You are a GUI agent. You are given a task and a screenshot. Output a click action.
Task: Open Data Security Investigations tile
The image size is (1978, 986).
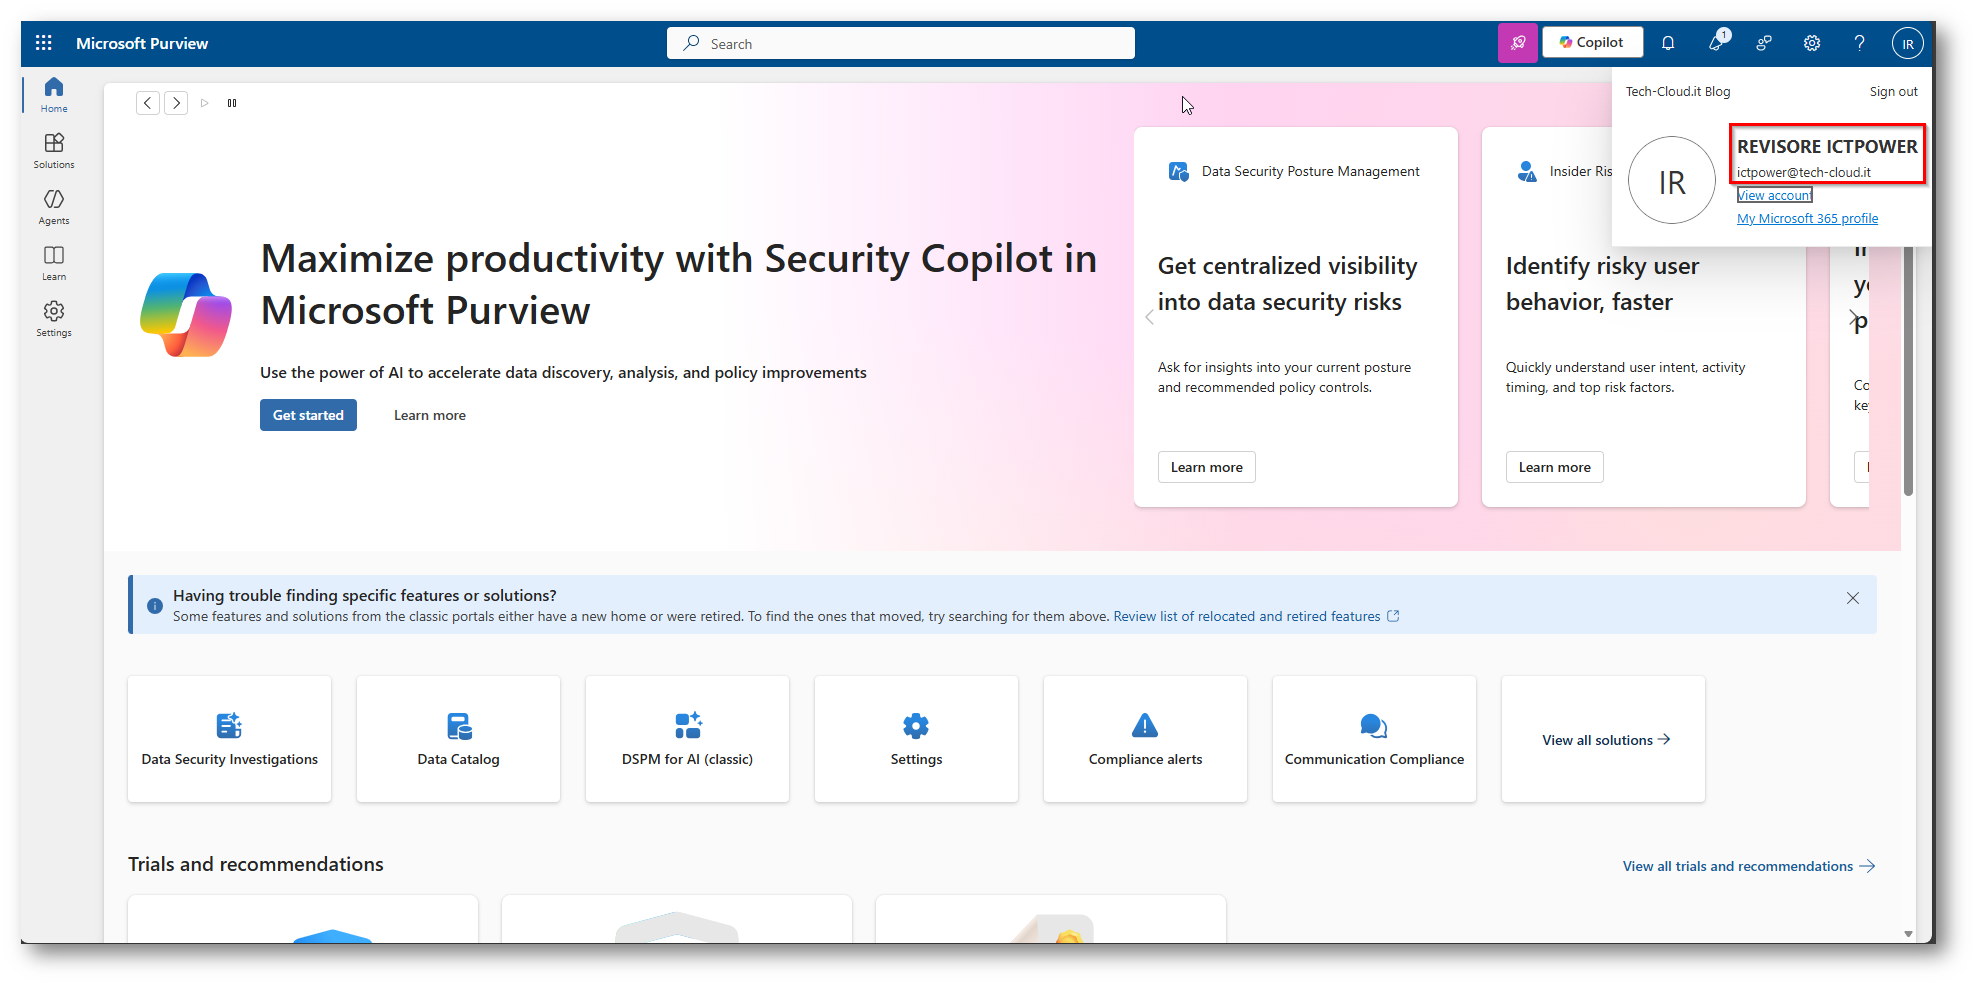(x=229, y=739)
